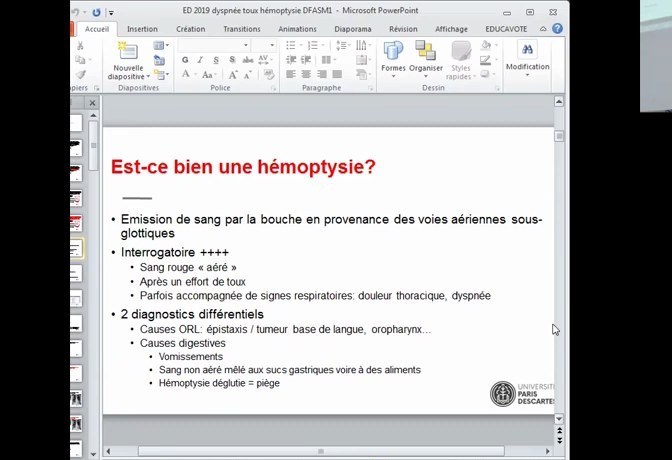Click the bulleted list icon
This screenshot has height=460, width=672.
click(291, 45)
